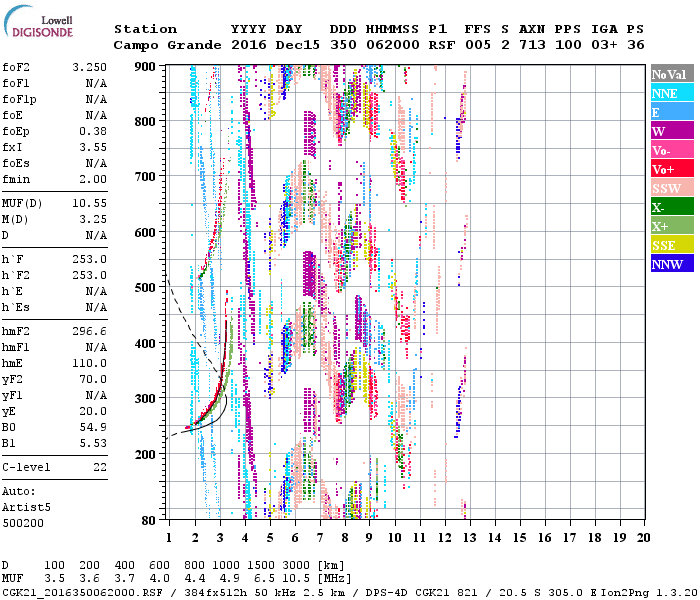Click the 20 MHz frequency axis label
Screen dimensions: 700x600
643,538
